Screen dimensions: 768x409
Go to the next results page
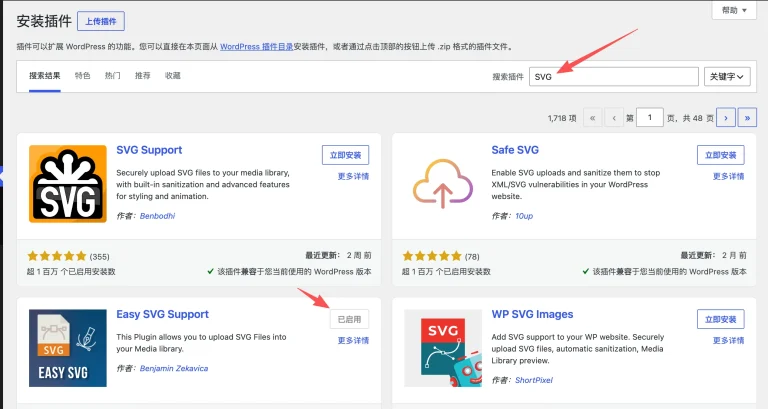pyautogui.click(x=726, y=118)
